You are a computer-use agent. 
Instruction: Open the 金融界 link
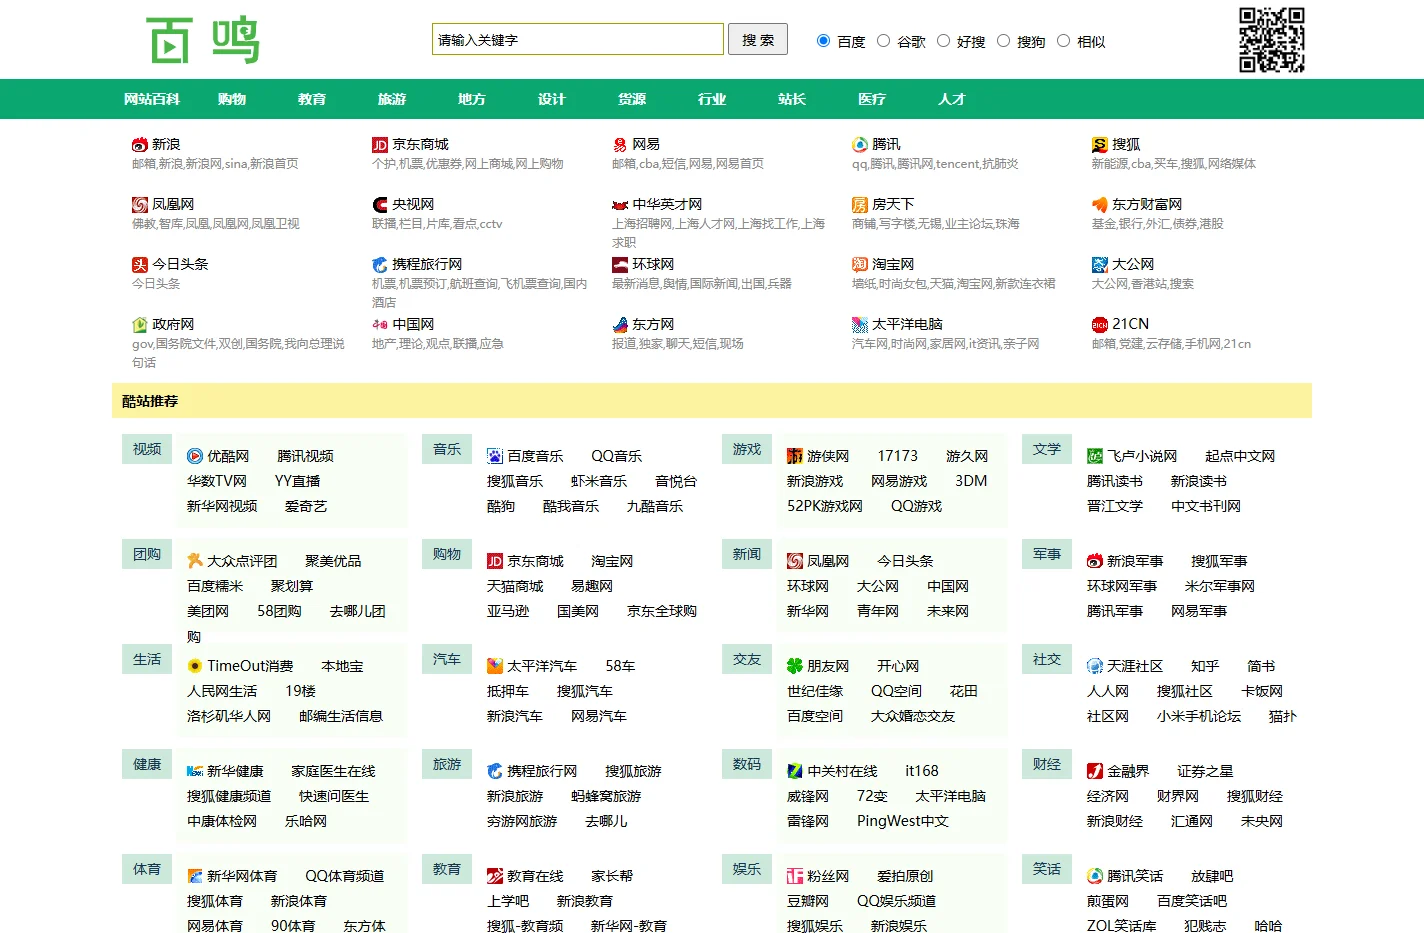pos(1128,771)
